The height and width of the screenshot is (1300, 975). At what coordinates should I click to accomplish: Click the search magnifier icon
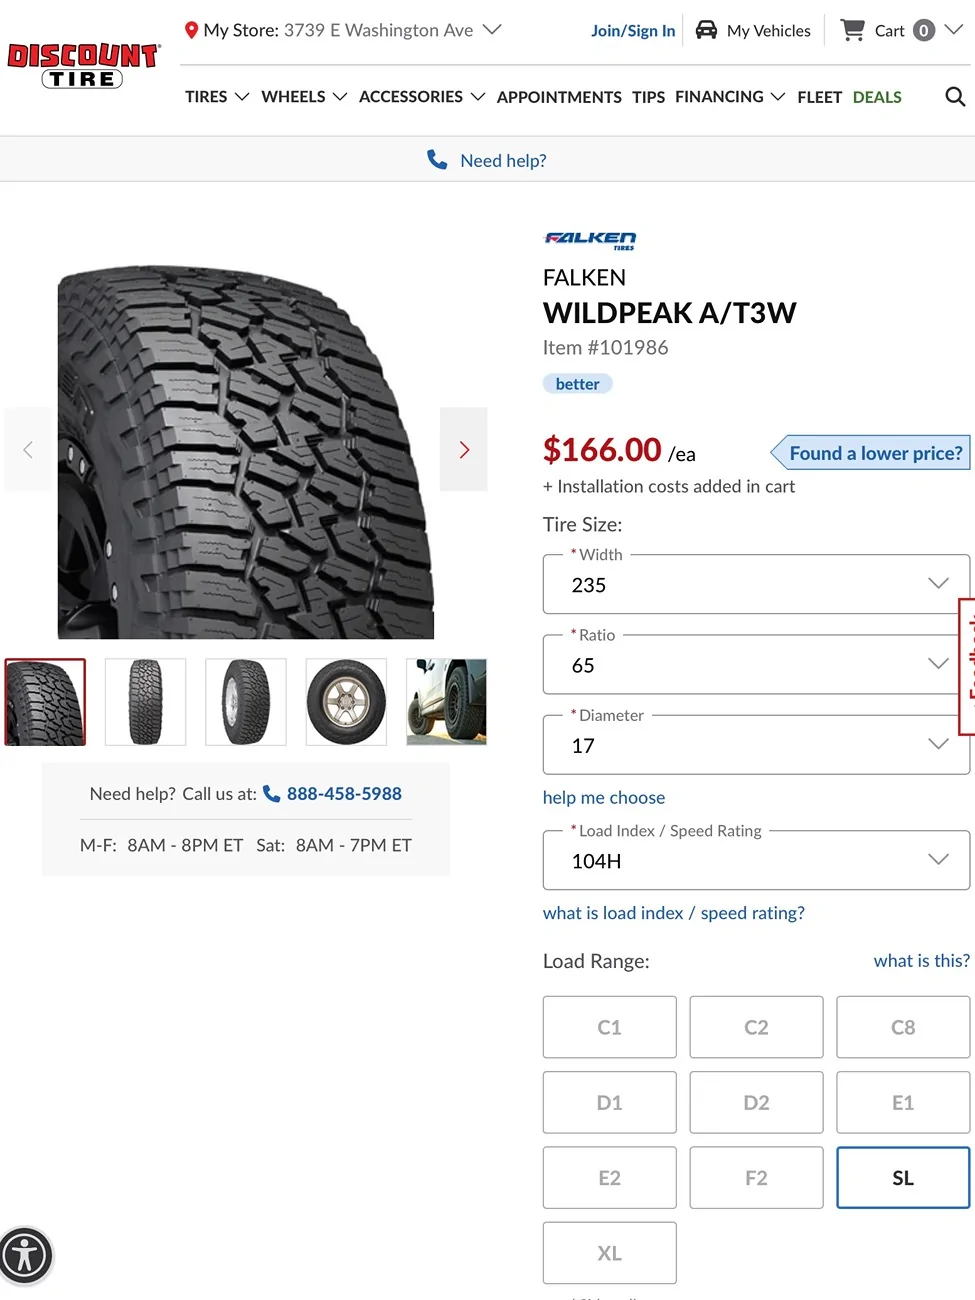[x=955, y=97]
